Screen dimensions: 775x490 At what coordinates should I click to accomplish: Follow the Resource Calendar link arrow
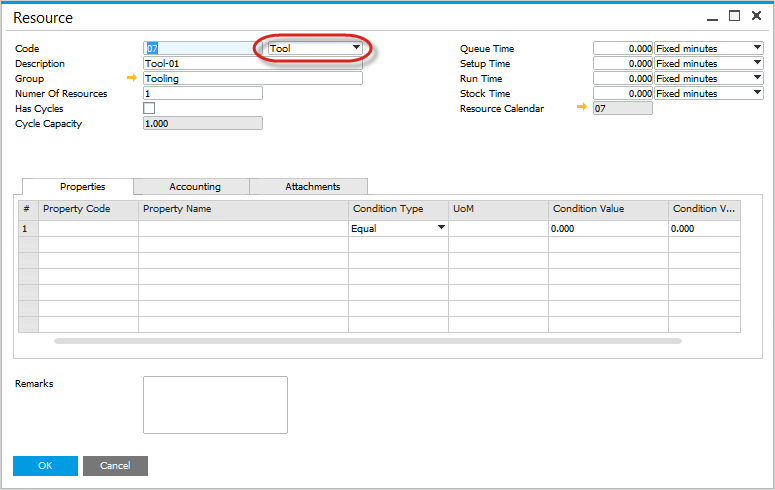[582, 107]
